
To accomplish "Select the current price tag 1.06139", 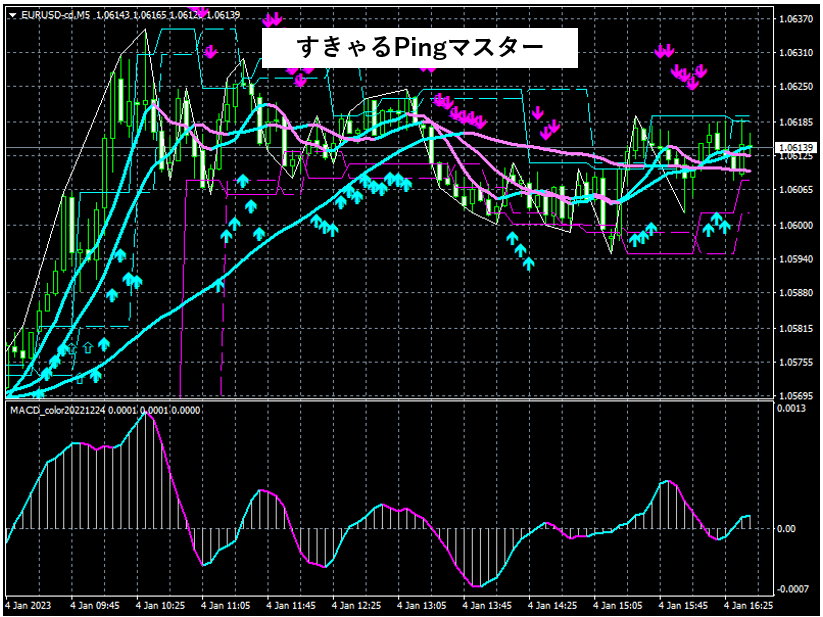I will tap(796, 147).
